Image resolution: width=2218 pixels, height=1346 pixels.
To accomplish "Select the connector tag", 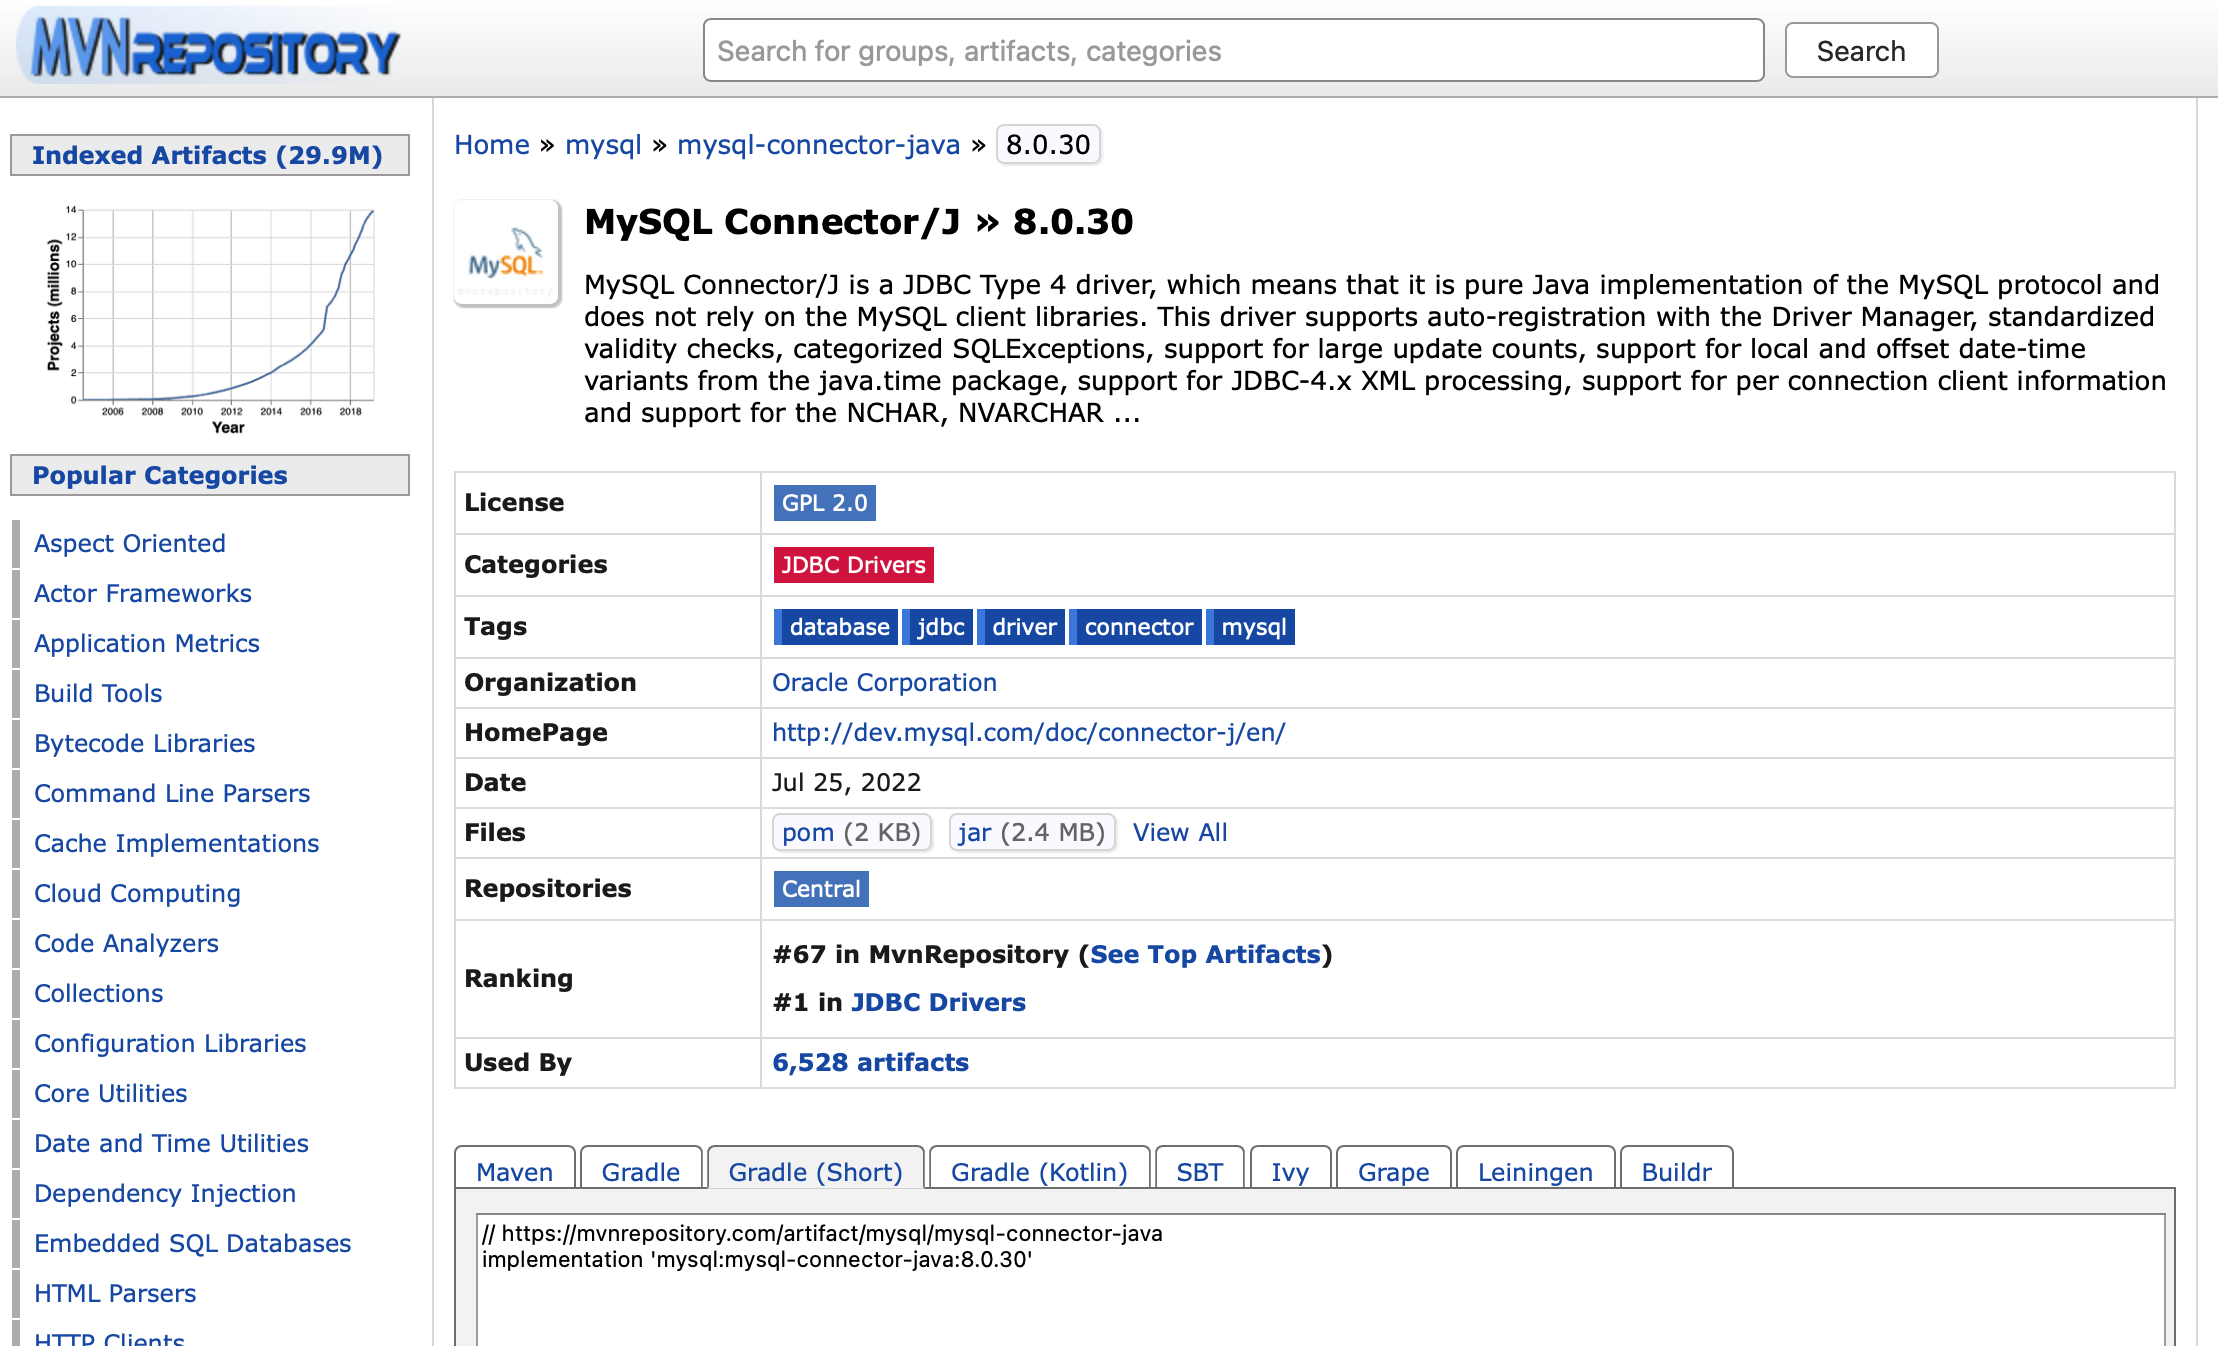I will 1136,626.
